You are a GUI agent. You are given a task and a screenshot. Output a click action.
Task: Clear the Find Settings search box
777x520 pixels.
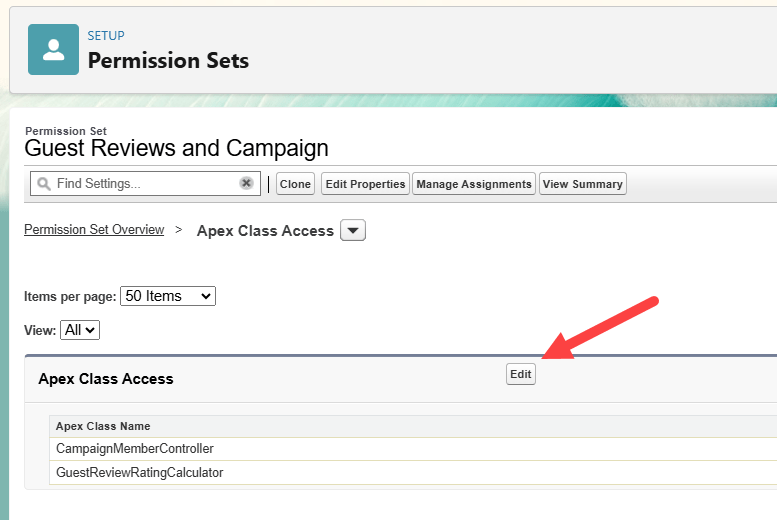click(x=246, y=184)
